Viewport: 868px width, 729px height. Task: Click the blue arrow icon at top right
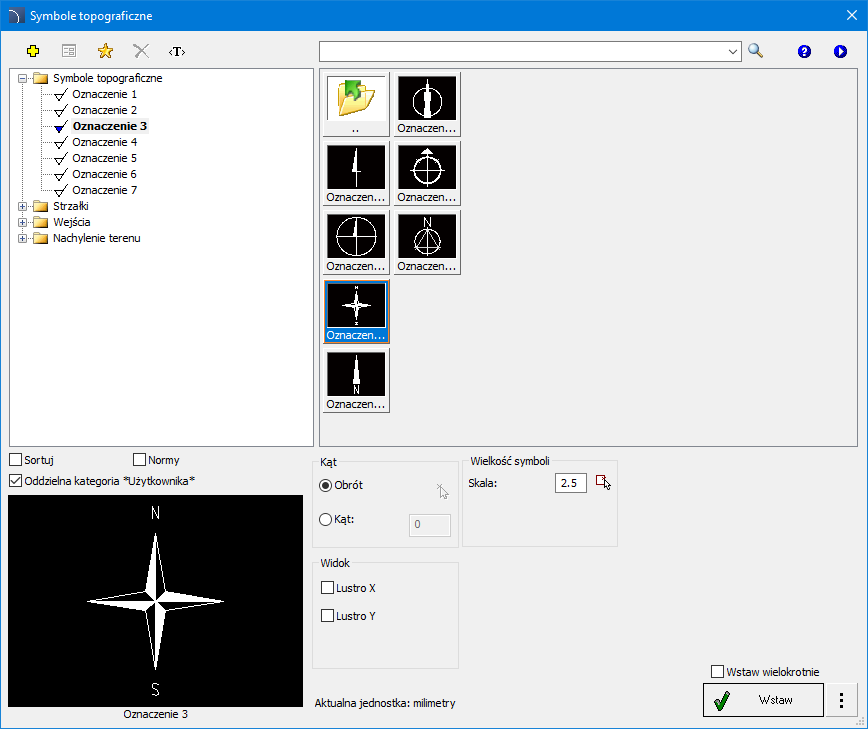click(840, 51)
